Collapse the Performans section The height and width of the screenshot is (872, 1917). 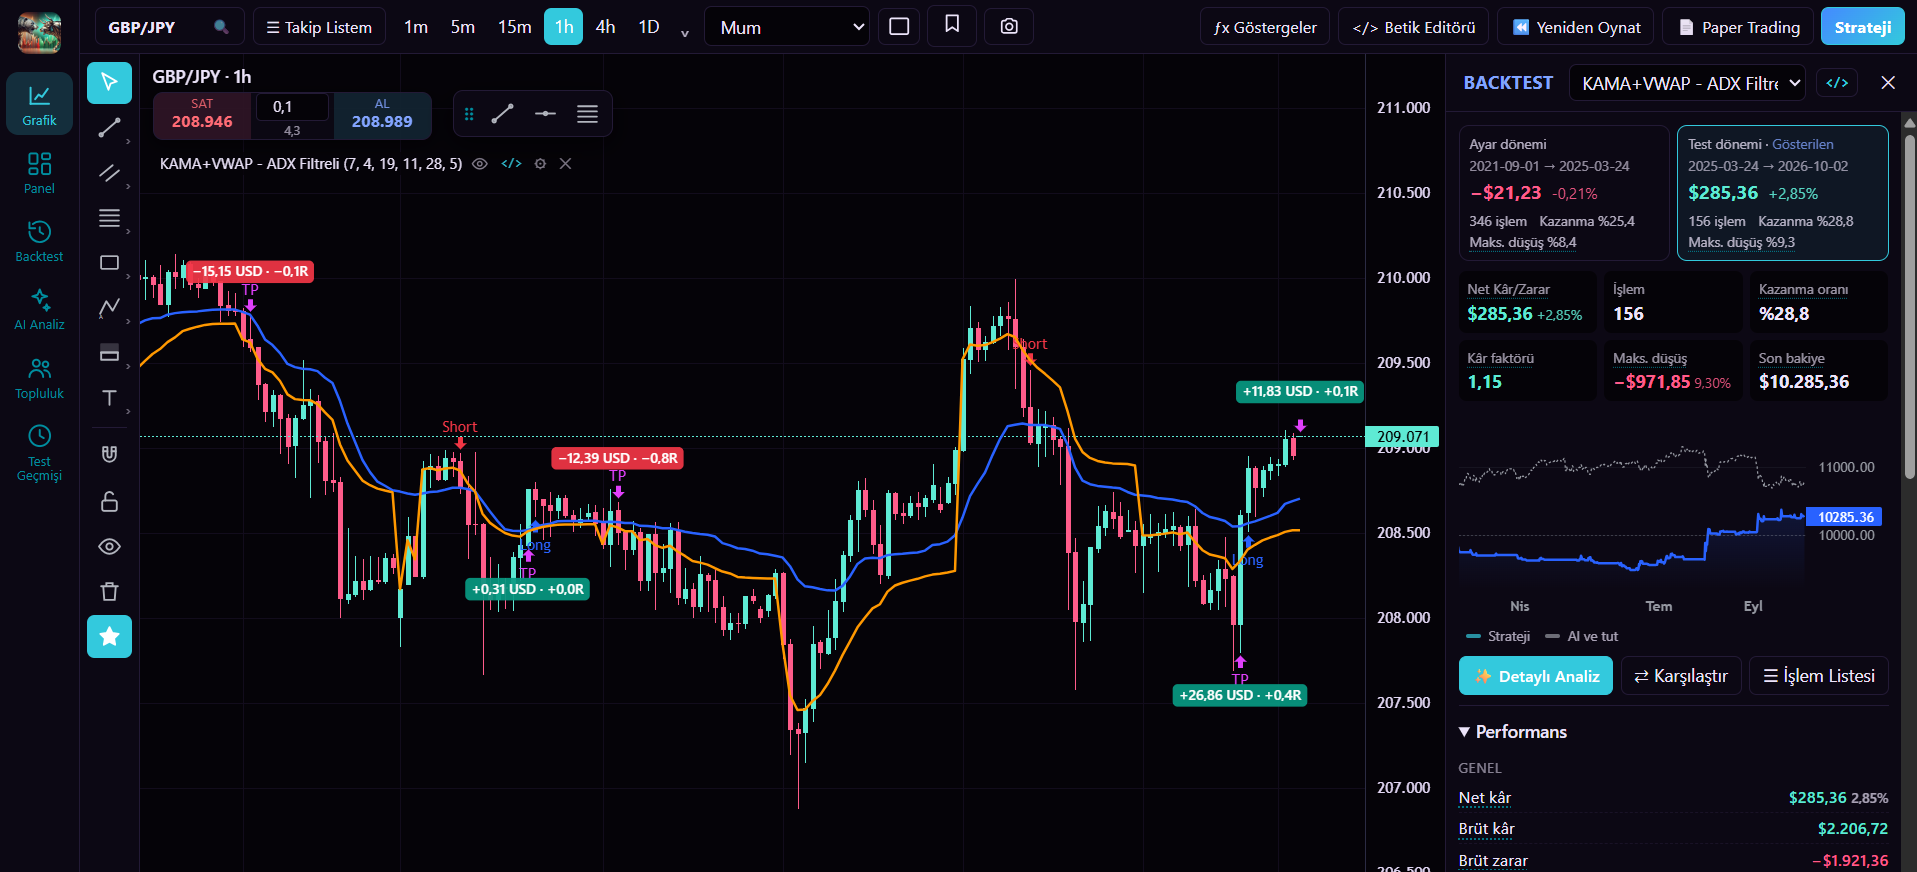tap(1512, 732)
